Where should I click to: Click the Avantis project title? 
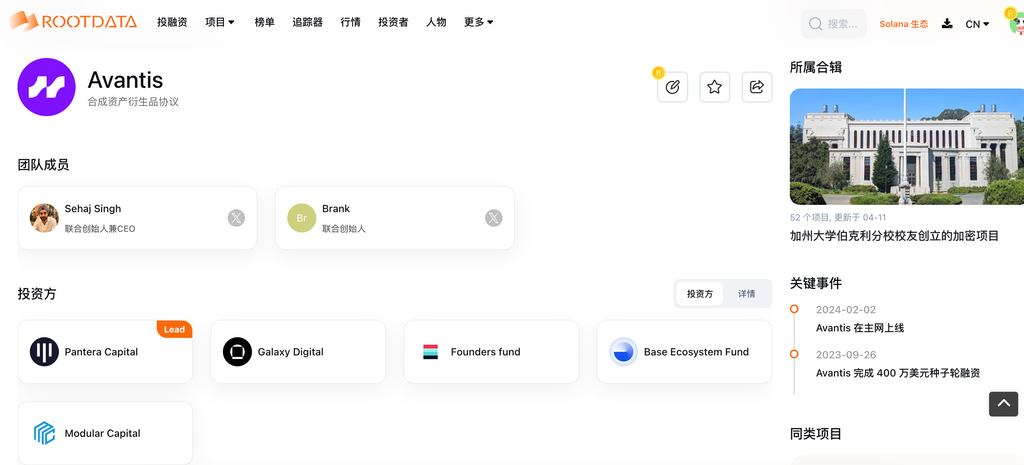click(125, 80)
